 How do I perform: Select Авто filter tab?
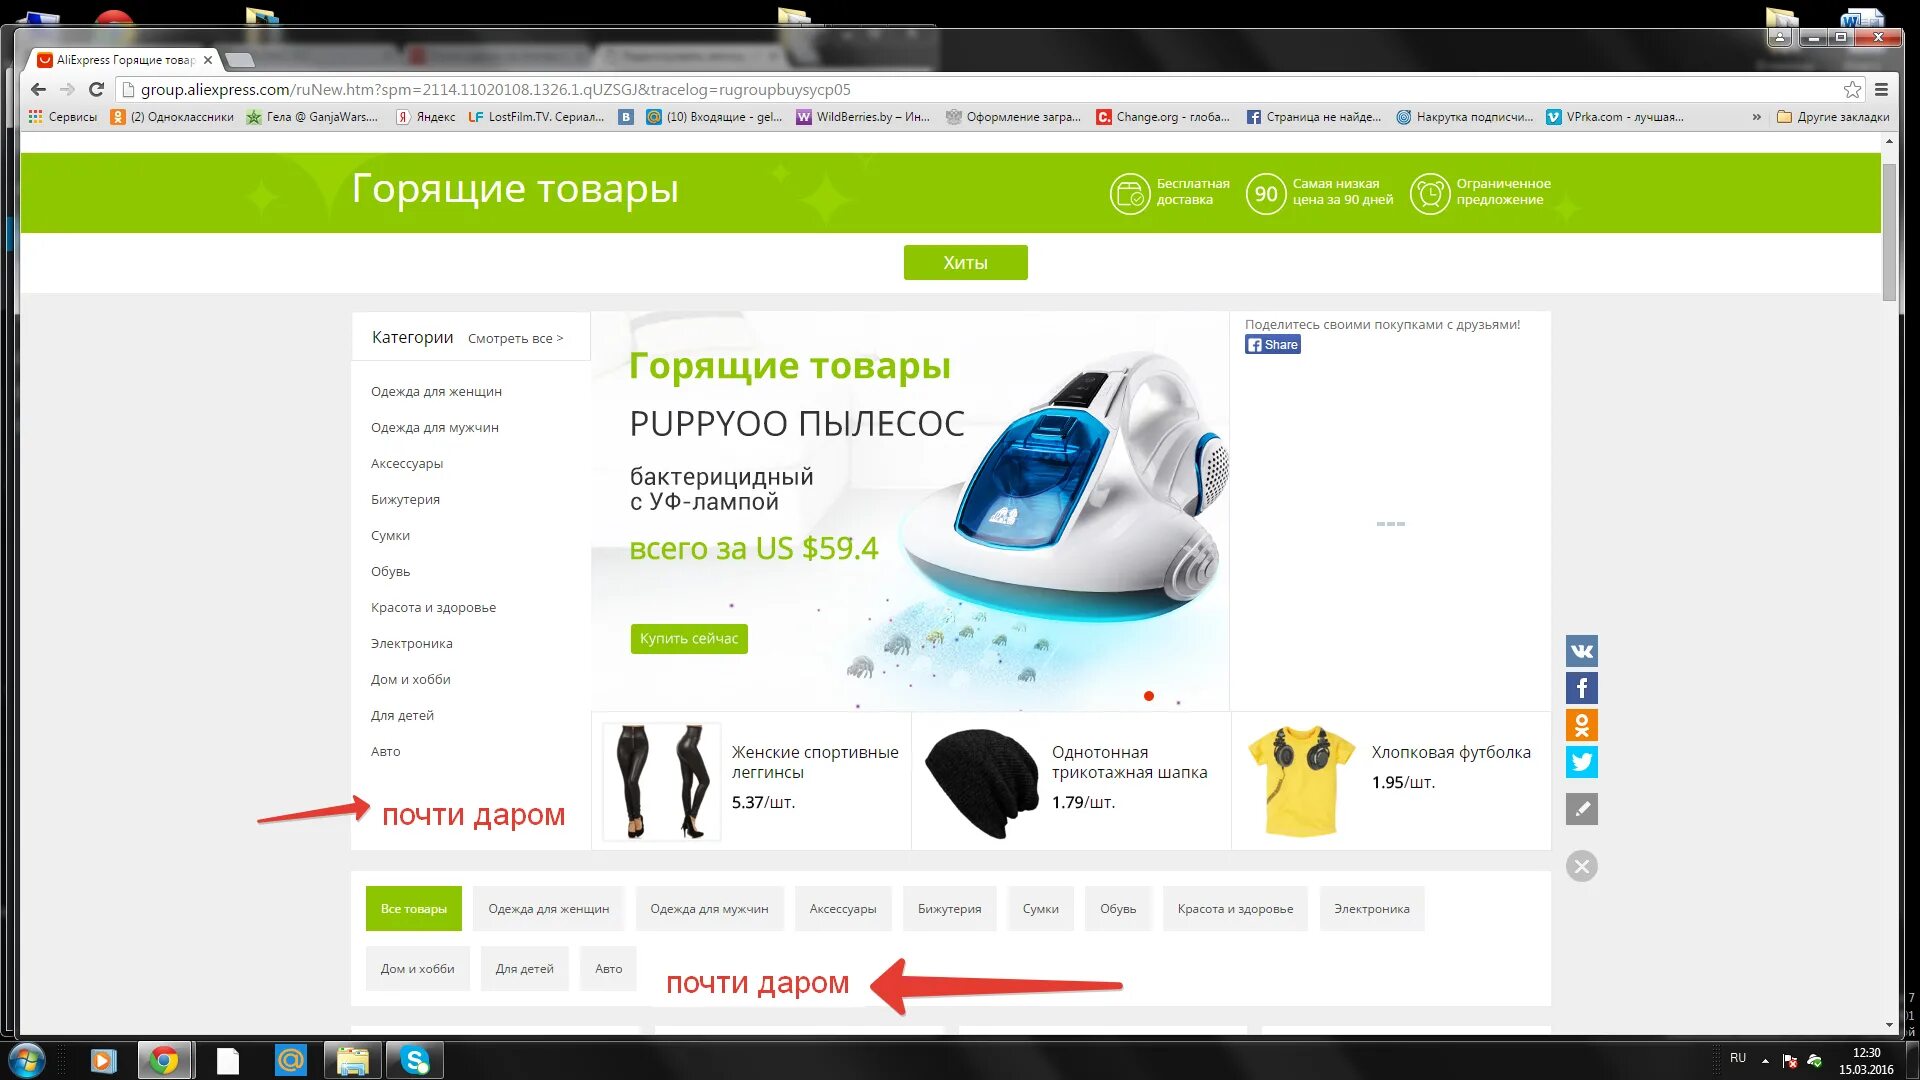pos(608,968)
